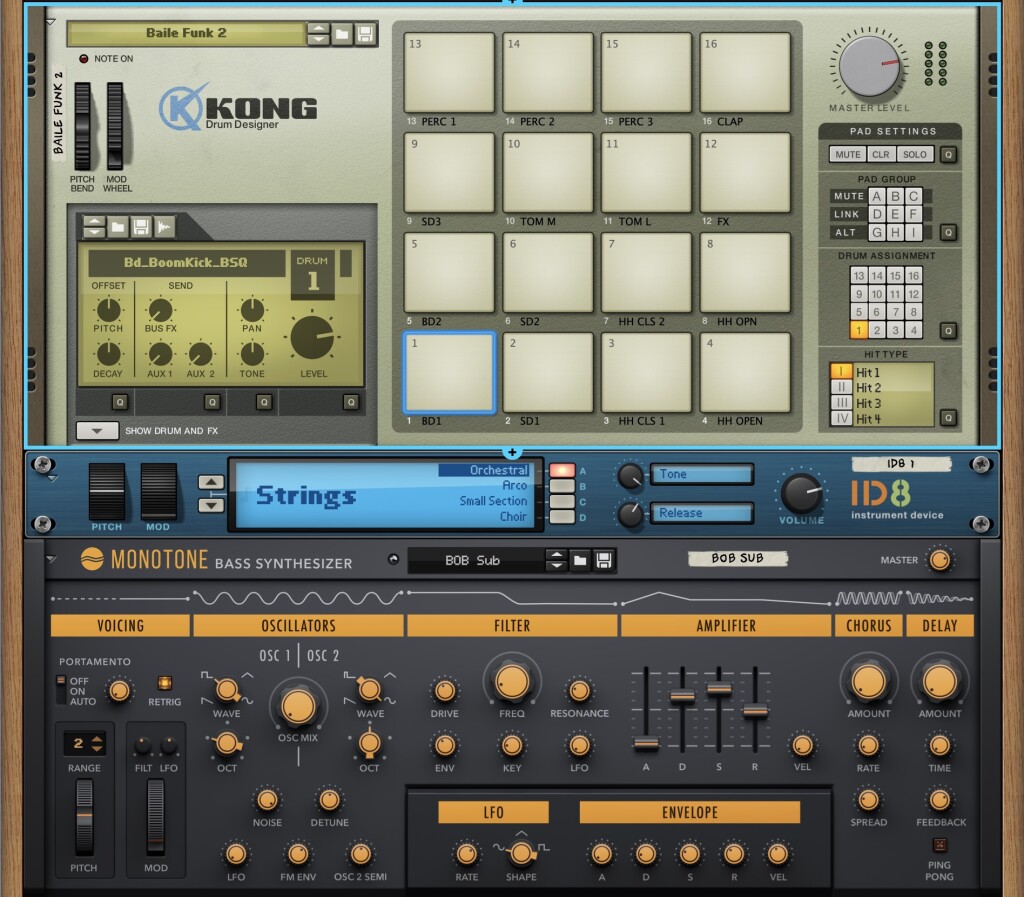Click the Master Level knob
Viewport: 1024px width, 897px height.
[869, 66]
